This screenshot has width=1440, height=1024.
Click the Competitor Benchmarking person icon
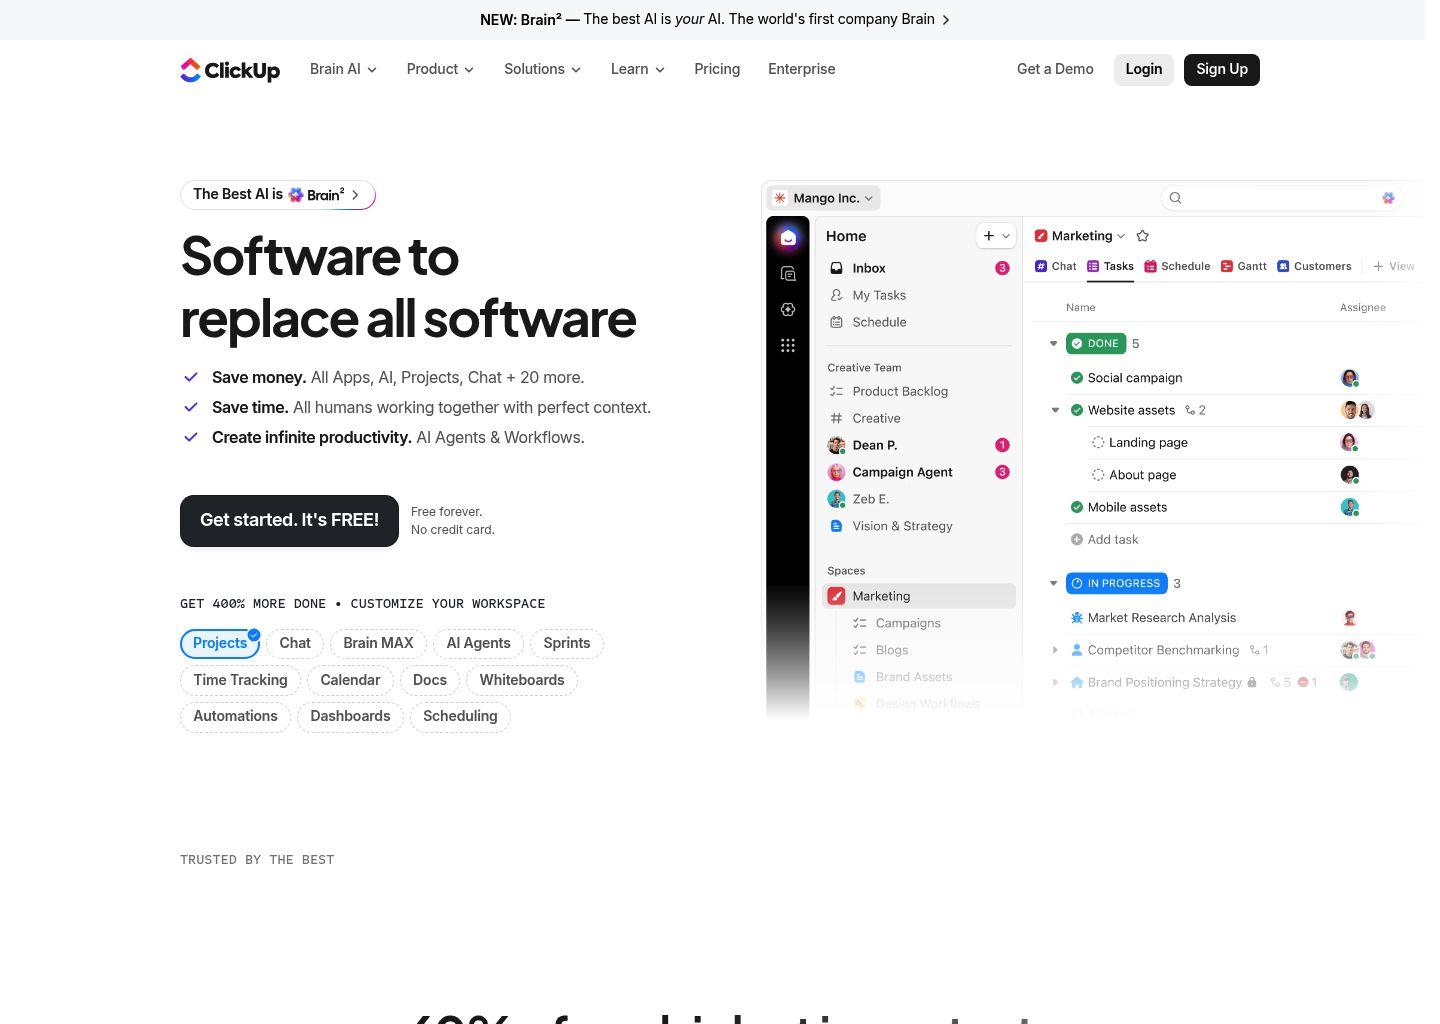tap(1077, 650)
